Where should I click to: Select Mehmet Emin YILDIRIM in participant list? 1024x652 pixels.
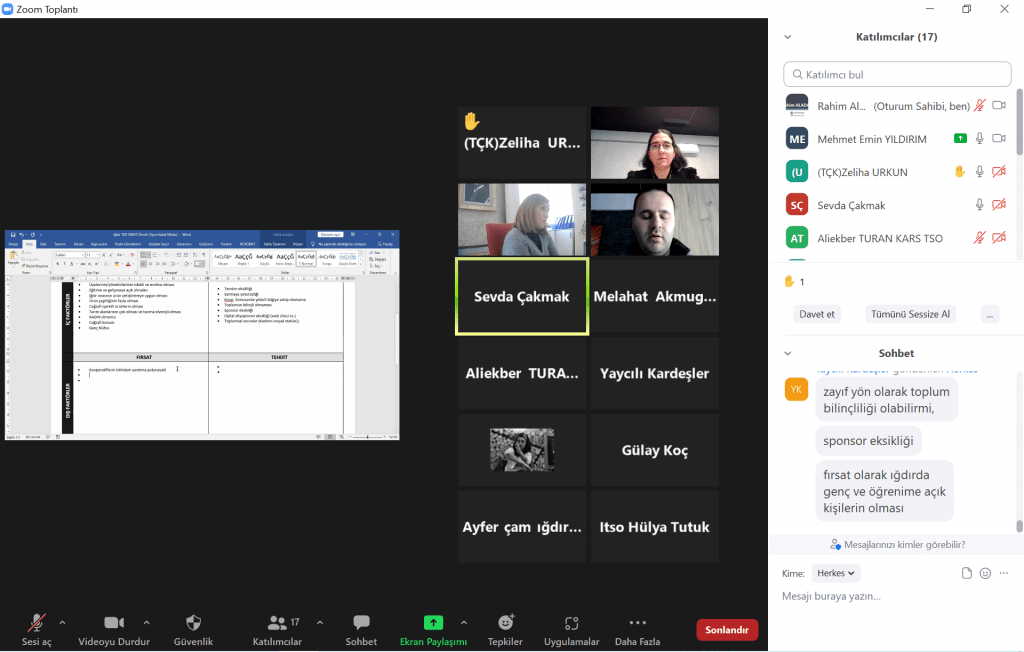pos(871,139)
